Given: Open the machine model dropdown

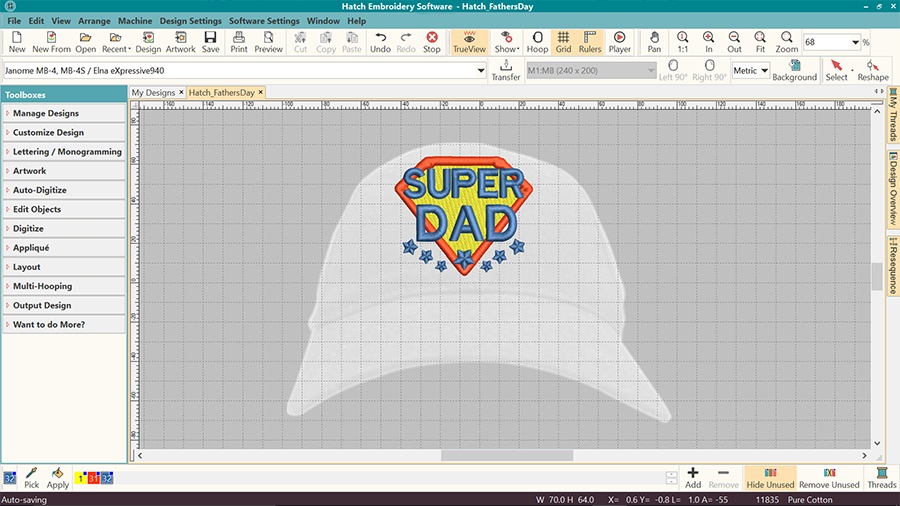Looking at the screenshot, I should (x=481, y=71).
